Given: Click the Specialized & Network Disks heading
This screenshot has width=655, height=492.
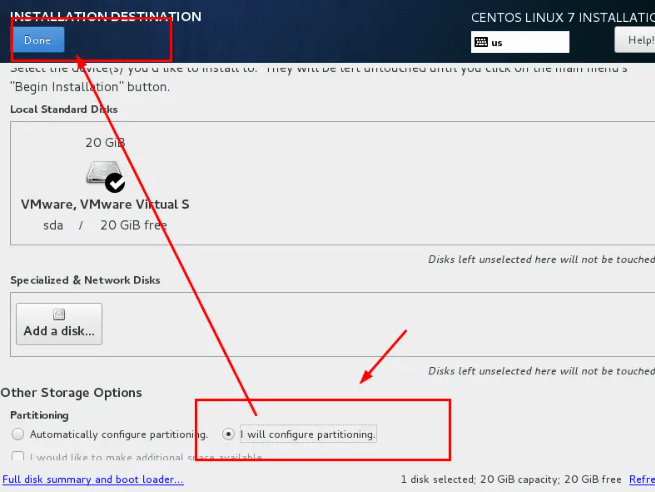Looking at the screenshot, I should (85, 280).
